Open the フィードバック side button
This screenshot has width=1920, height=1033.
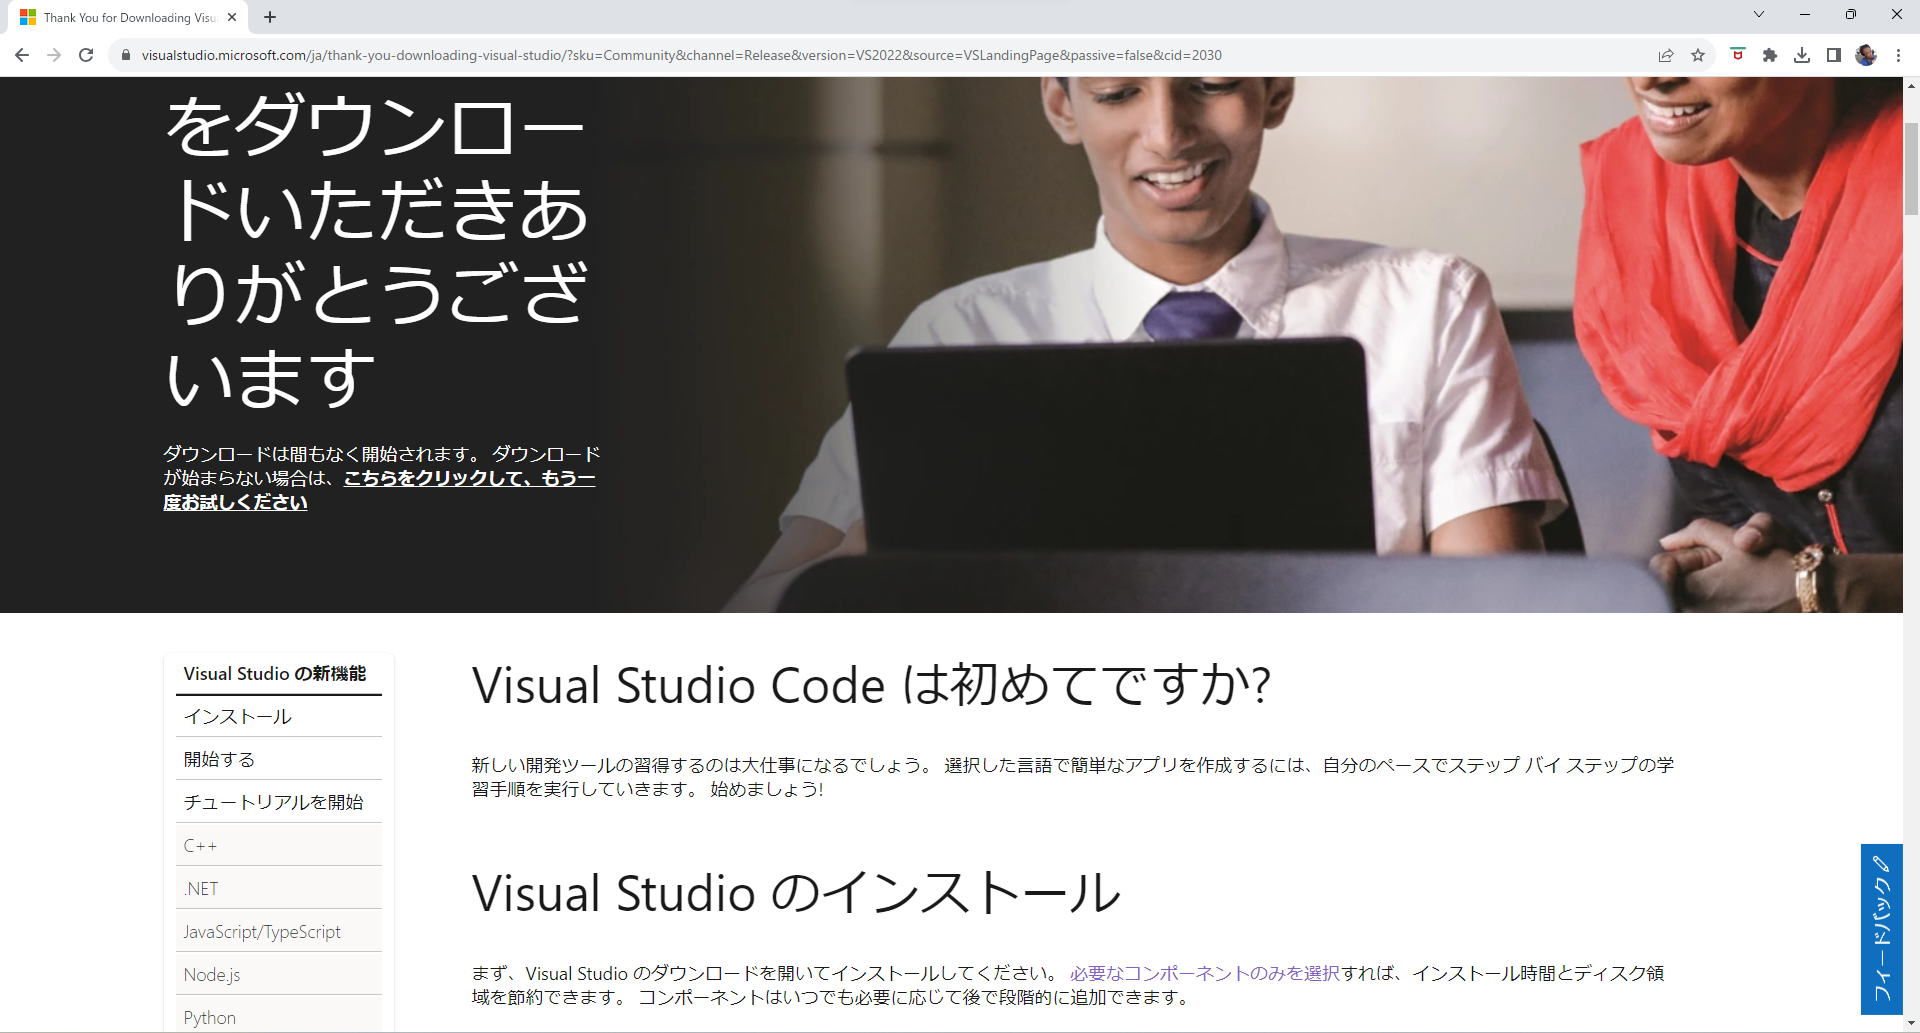tap(1881, 929)
